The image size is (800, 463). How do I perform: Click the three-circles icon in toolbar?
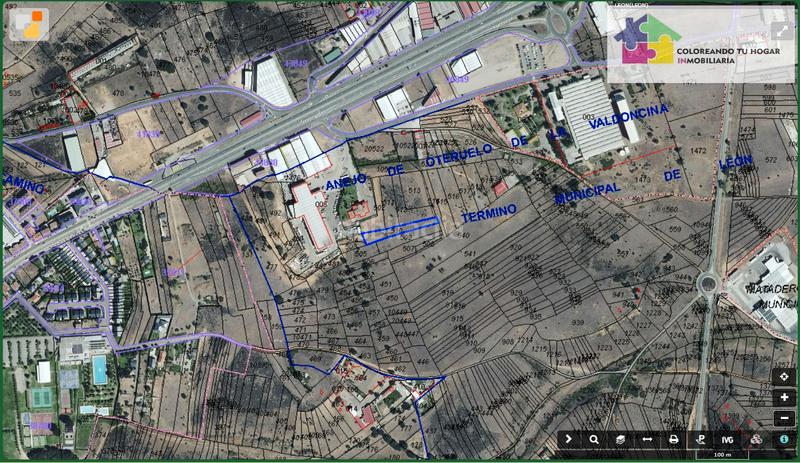pyautogui.click(x=757, y=439)
